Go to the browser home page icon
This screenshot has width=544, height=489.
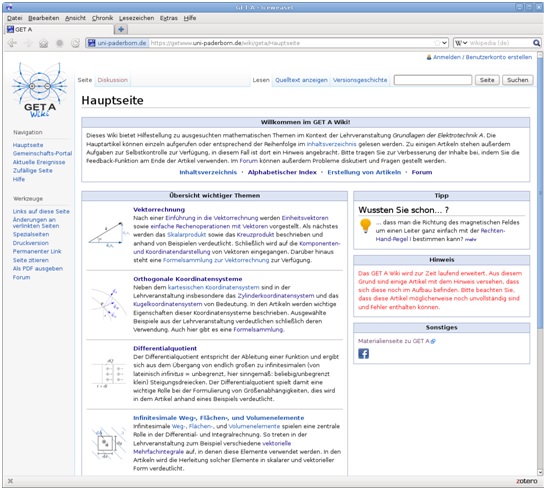tap(43, 43)
